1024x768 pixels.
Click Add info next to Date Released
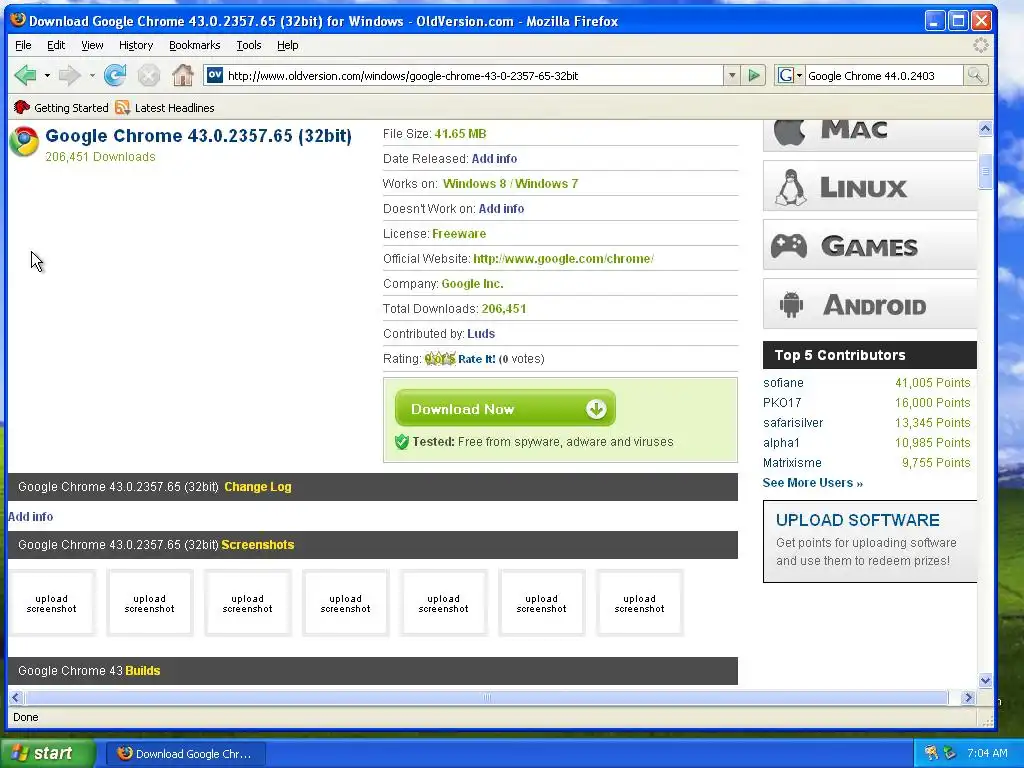(494, 159)
